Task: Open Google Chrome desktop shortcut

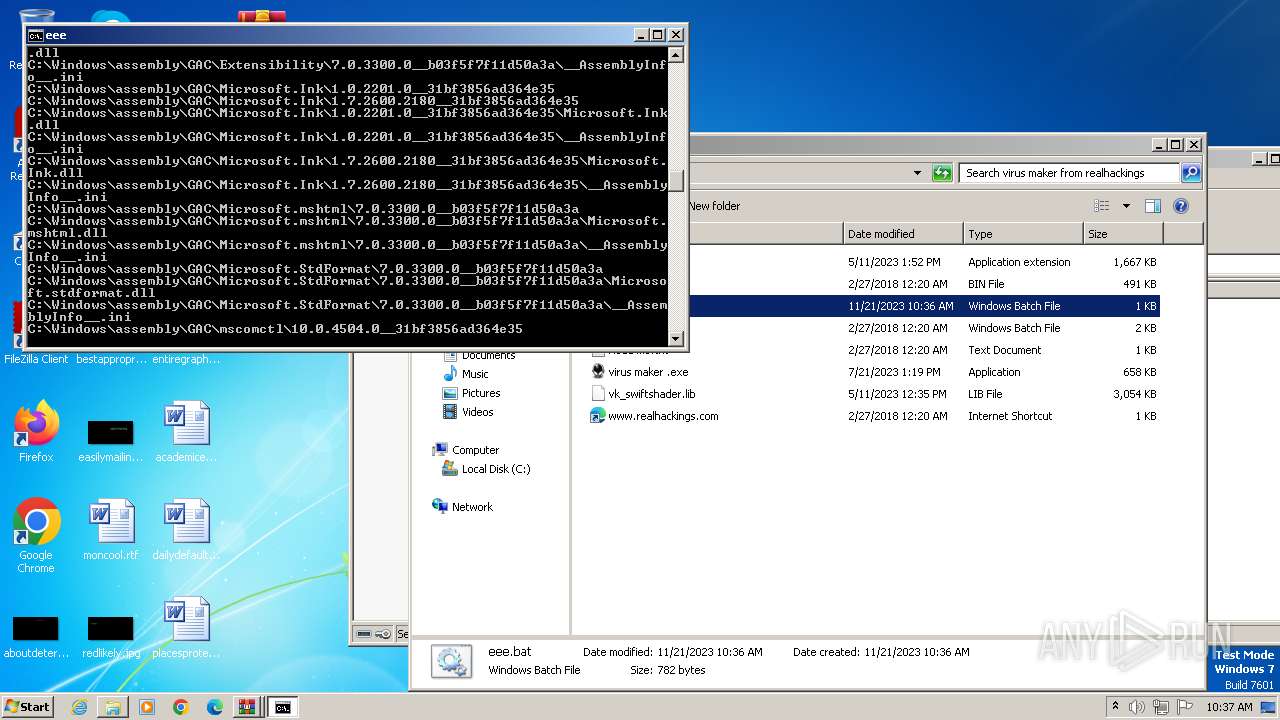Action: 36,536
